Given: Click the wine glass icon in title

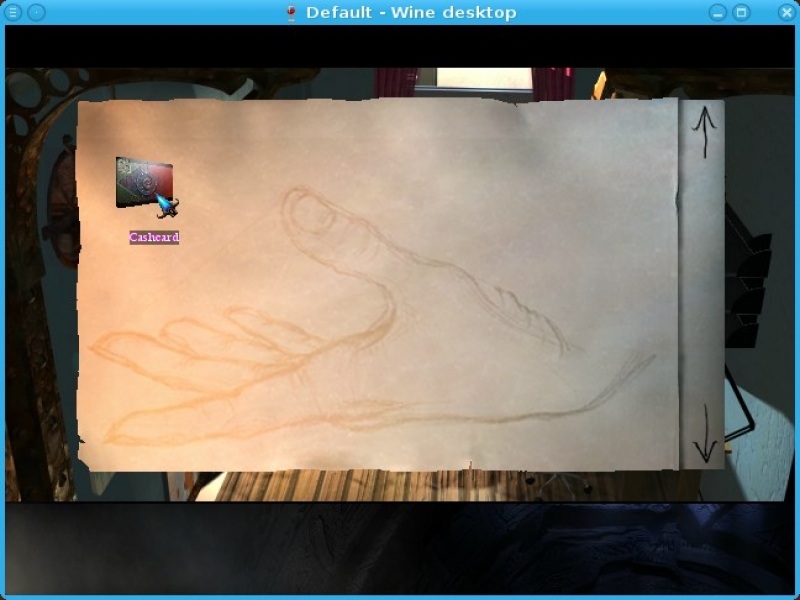Looking at the screenshot, I should [x=292, y=13].
